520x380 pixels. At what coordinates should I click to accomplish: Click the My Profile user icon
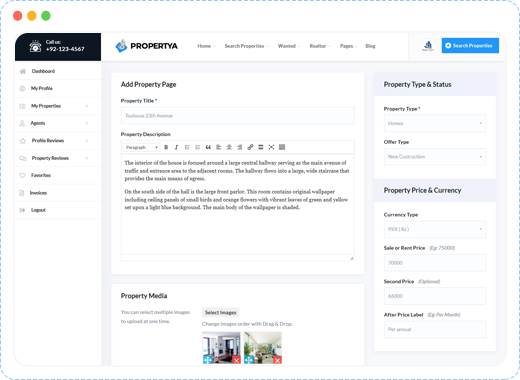point(22,89)
